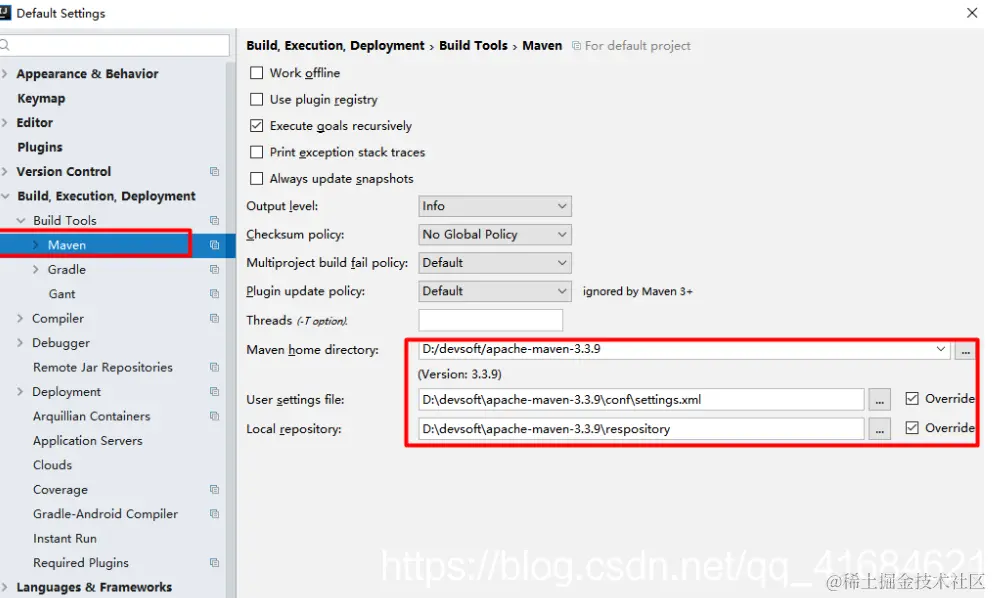992x598 pixels.
Task: Click the project-level icon beside Gradle
Action: (x=214, y=270)
